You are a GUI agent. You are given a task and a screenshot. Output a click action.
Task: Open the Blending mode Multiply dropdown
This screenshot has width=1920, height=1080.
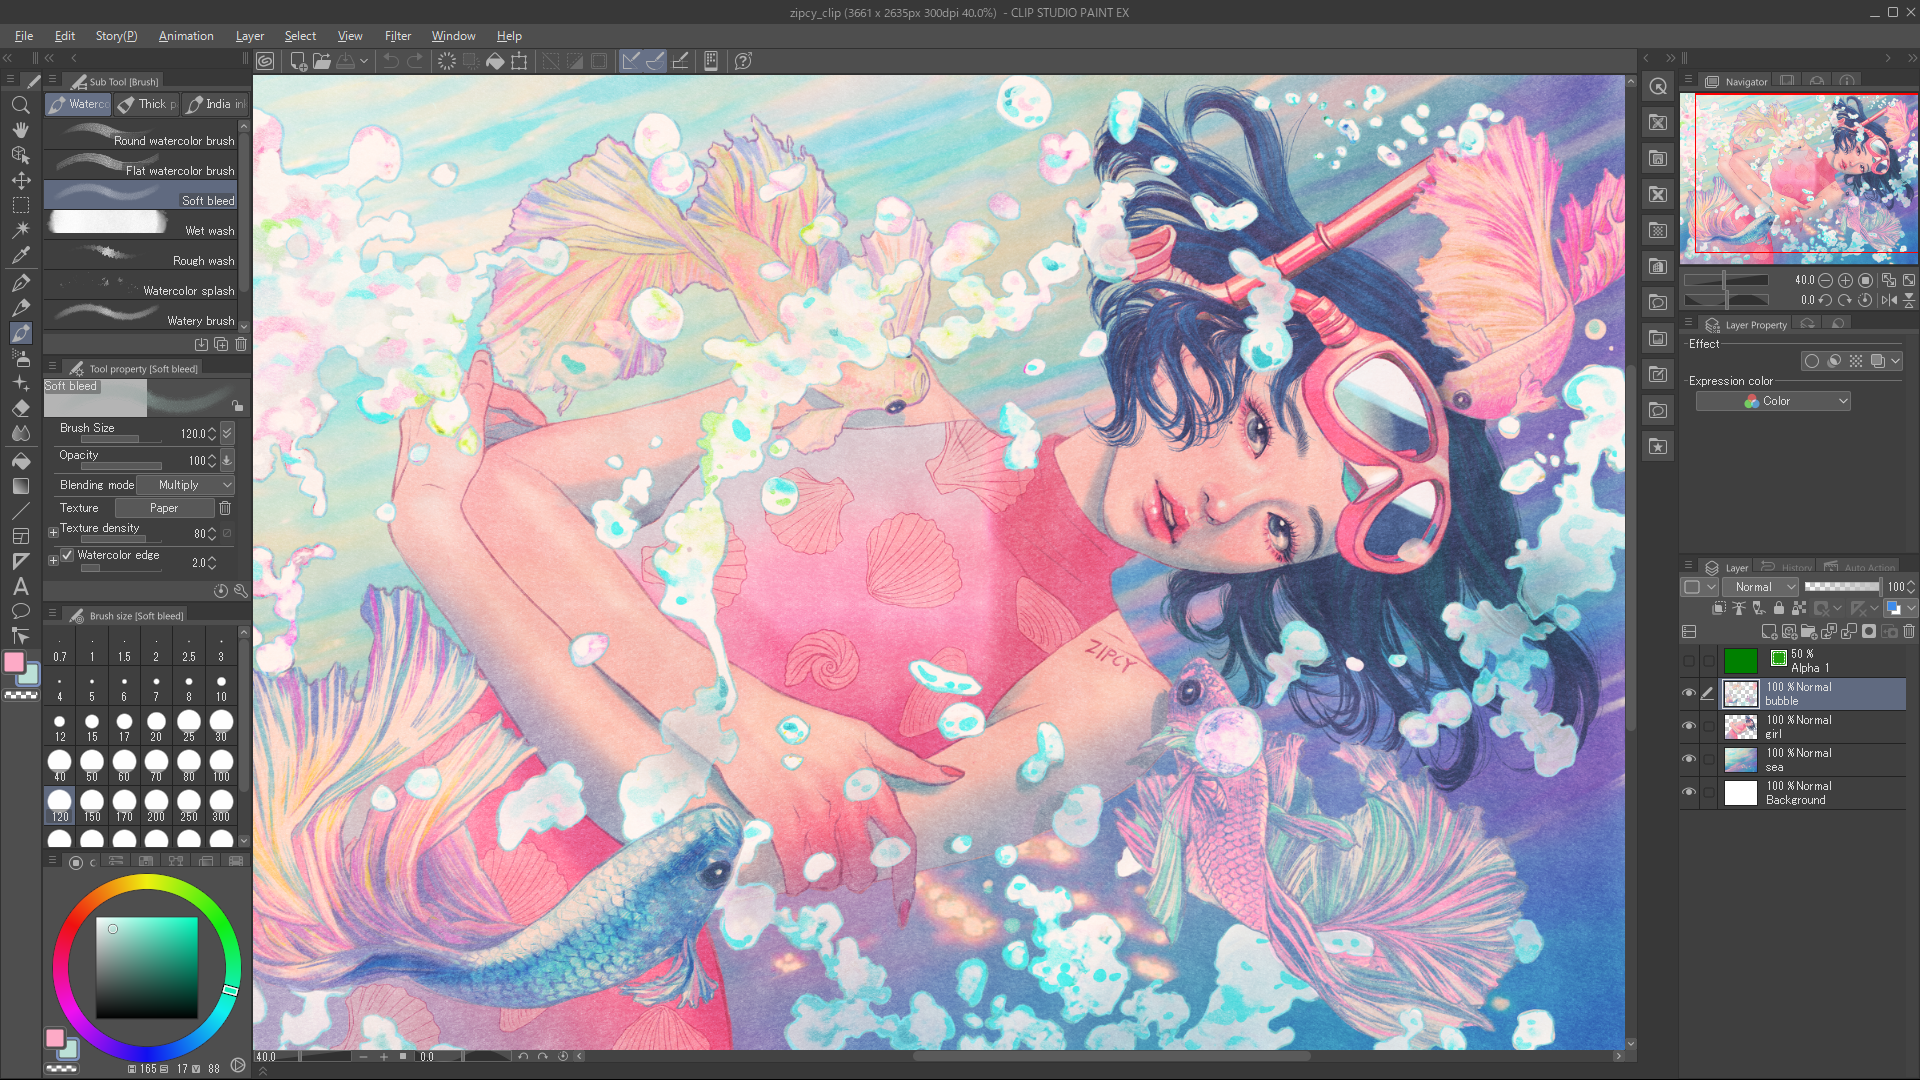point(185,484)
